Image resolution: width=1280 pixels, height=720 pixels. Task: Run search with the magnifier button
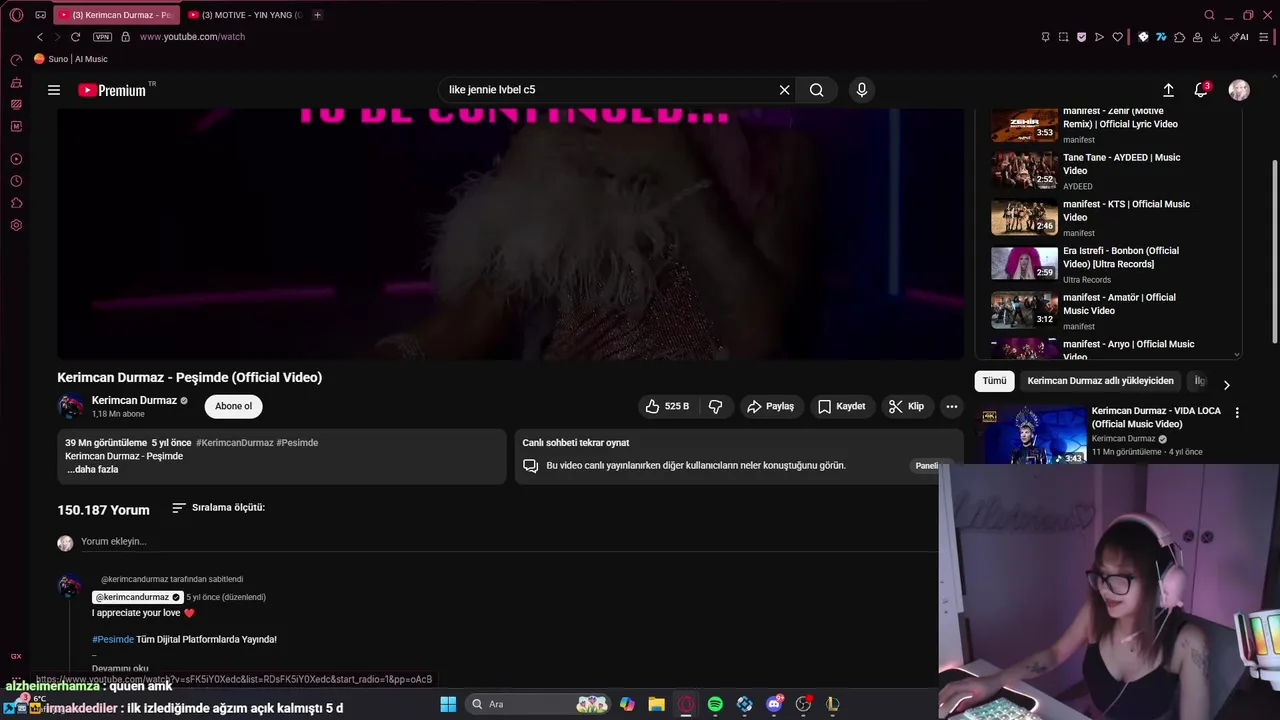[x=817, y=90]
